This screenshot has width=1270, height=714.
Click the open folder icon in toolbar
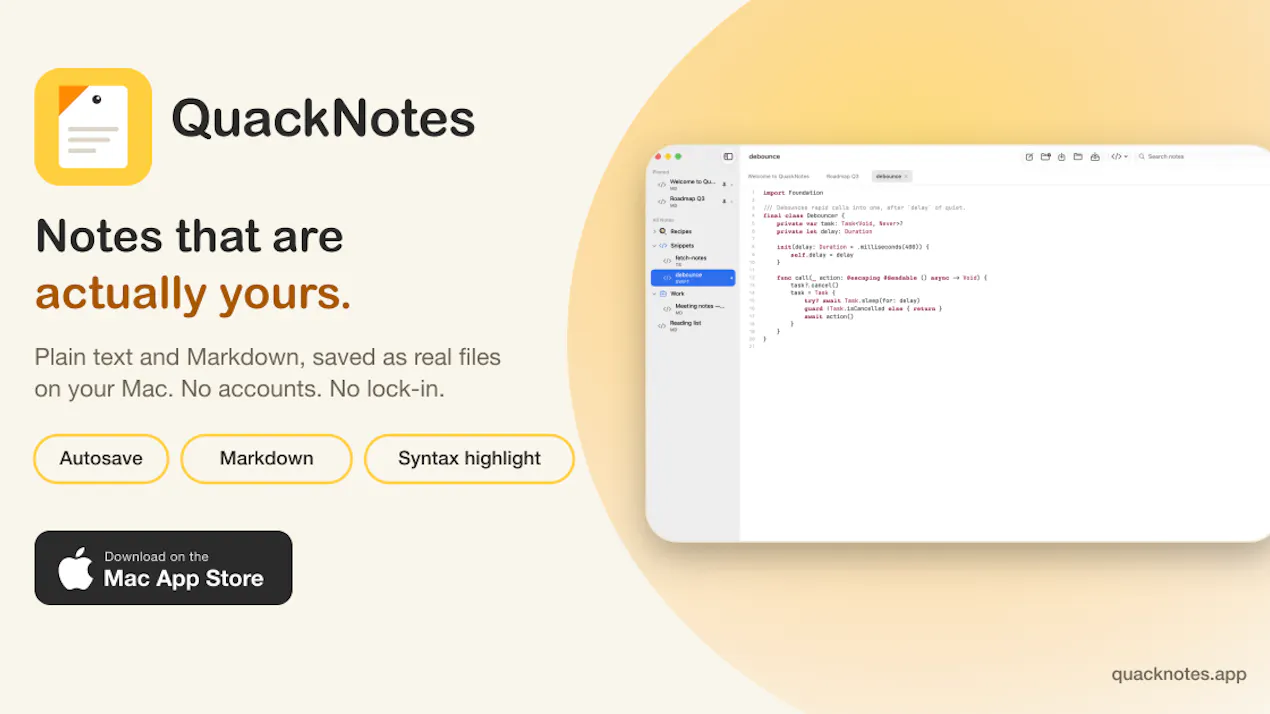point(1078,156)
